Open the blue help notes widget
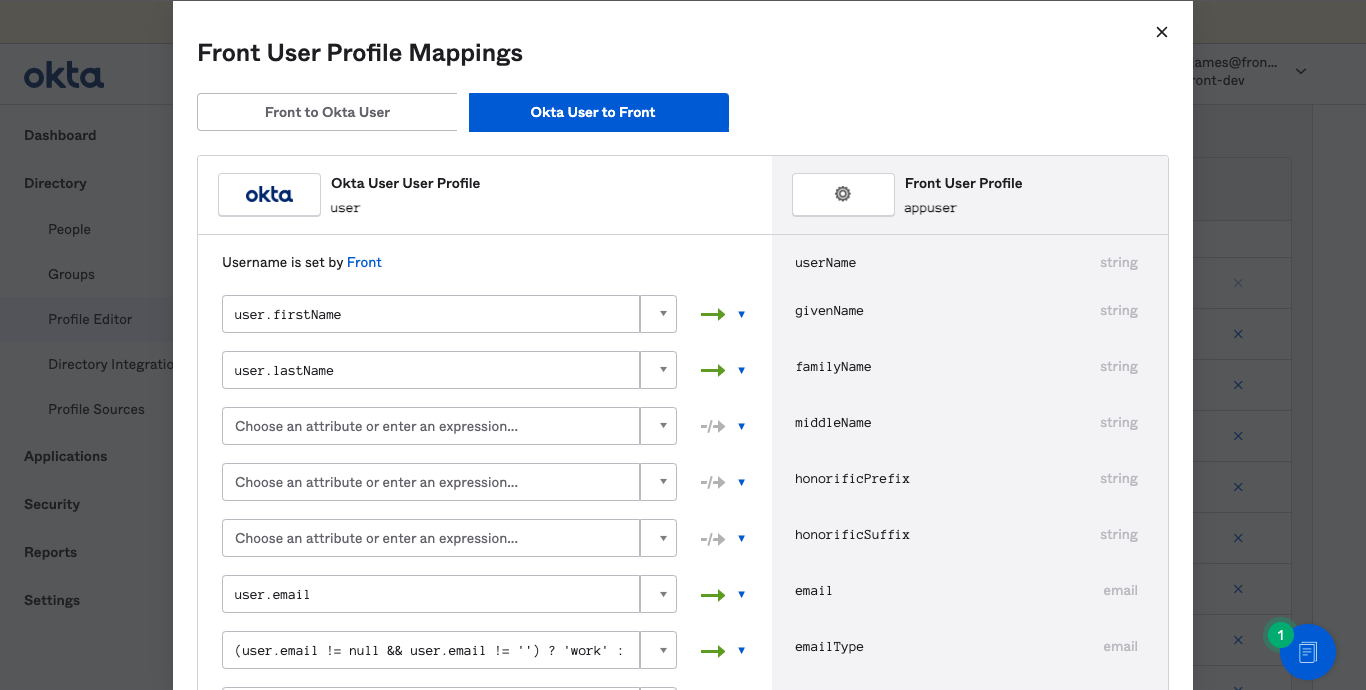 [x=1307, y=652]
